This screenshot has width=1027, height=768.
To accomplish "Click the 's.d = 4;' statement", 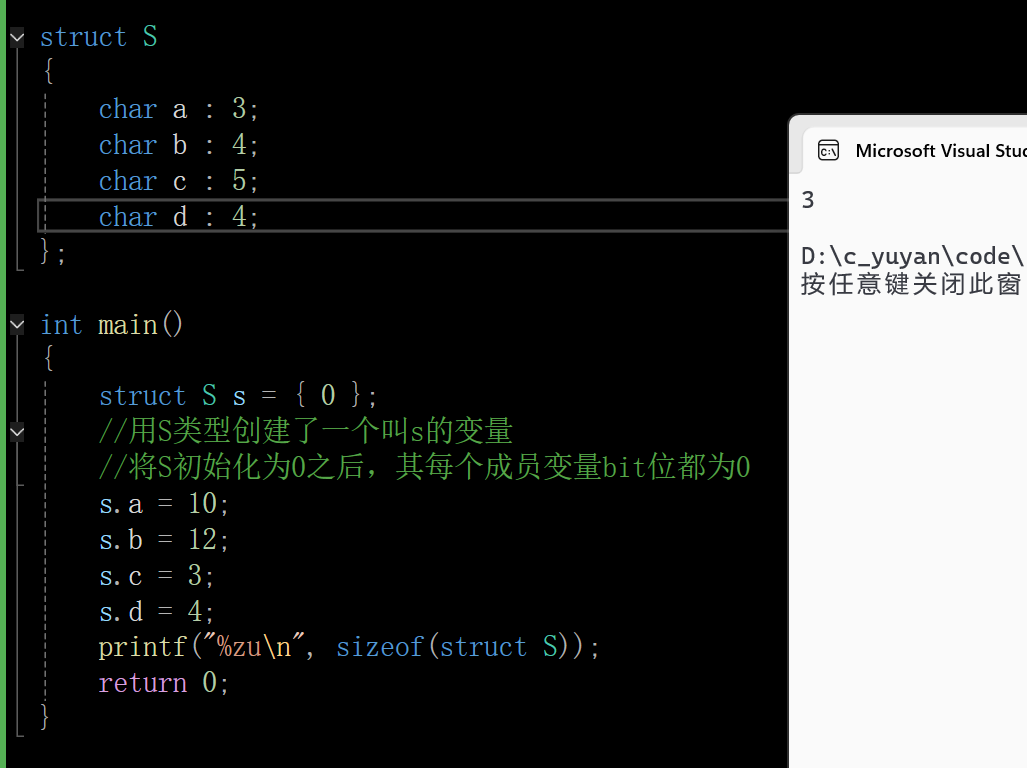I will (156, 612).
